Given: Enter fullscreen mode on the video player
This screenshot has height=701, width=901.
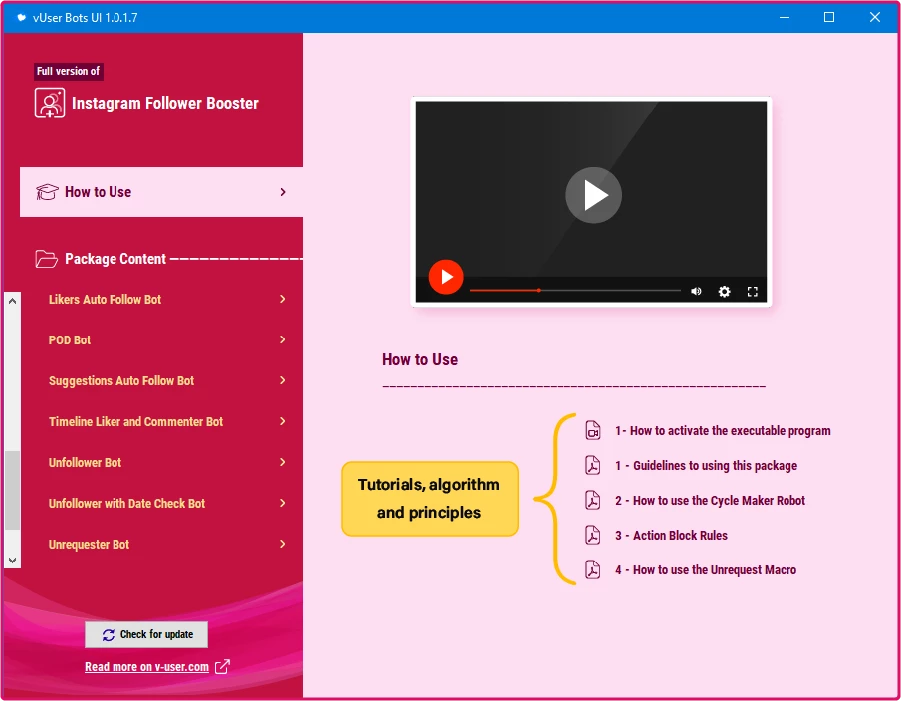Looking at the screenshot, I should pos(753,292).
